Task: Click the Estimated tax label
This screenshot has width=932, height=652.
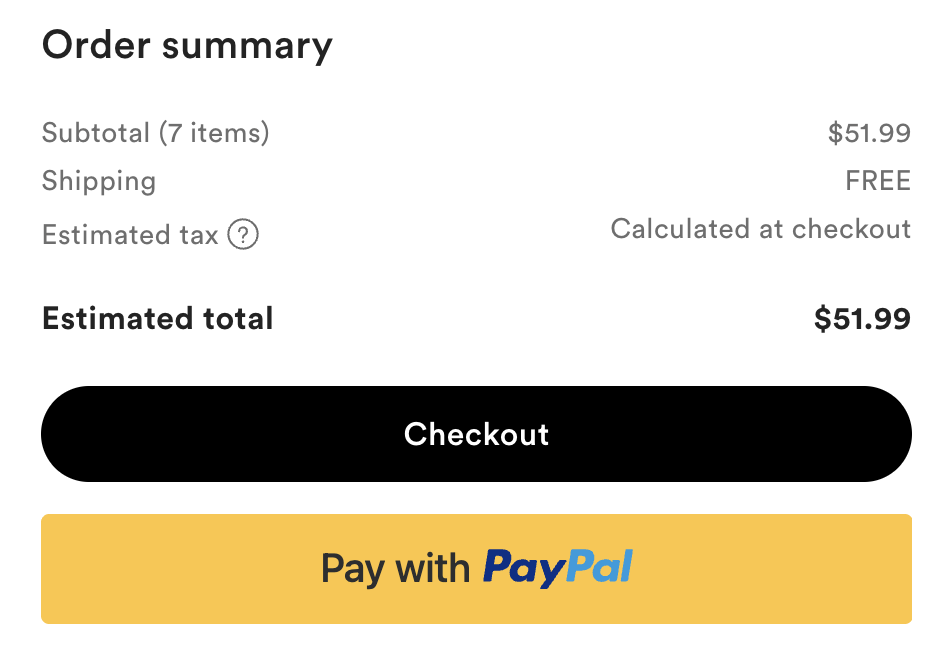Action: pos(130,235)
